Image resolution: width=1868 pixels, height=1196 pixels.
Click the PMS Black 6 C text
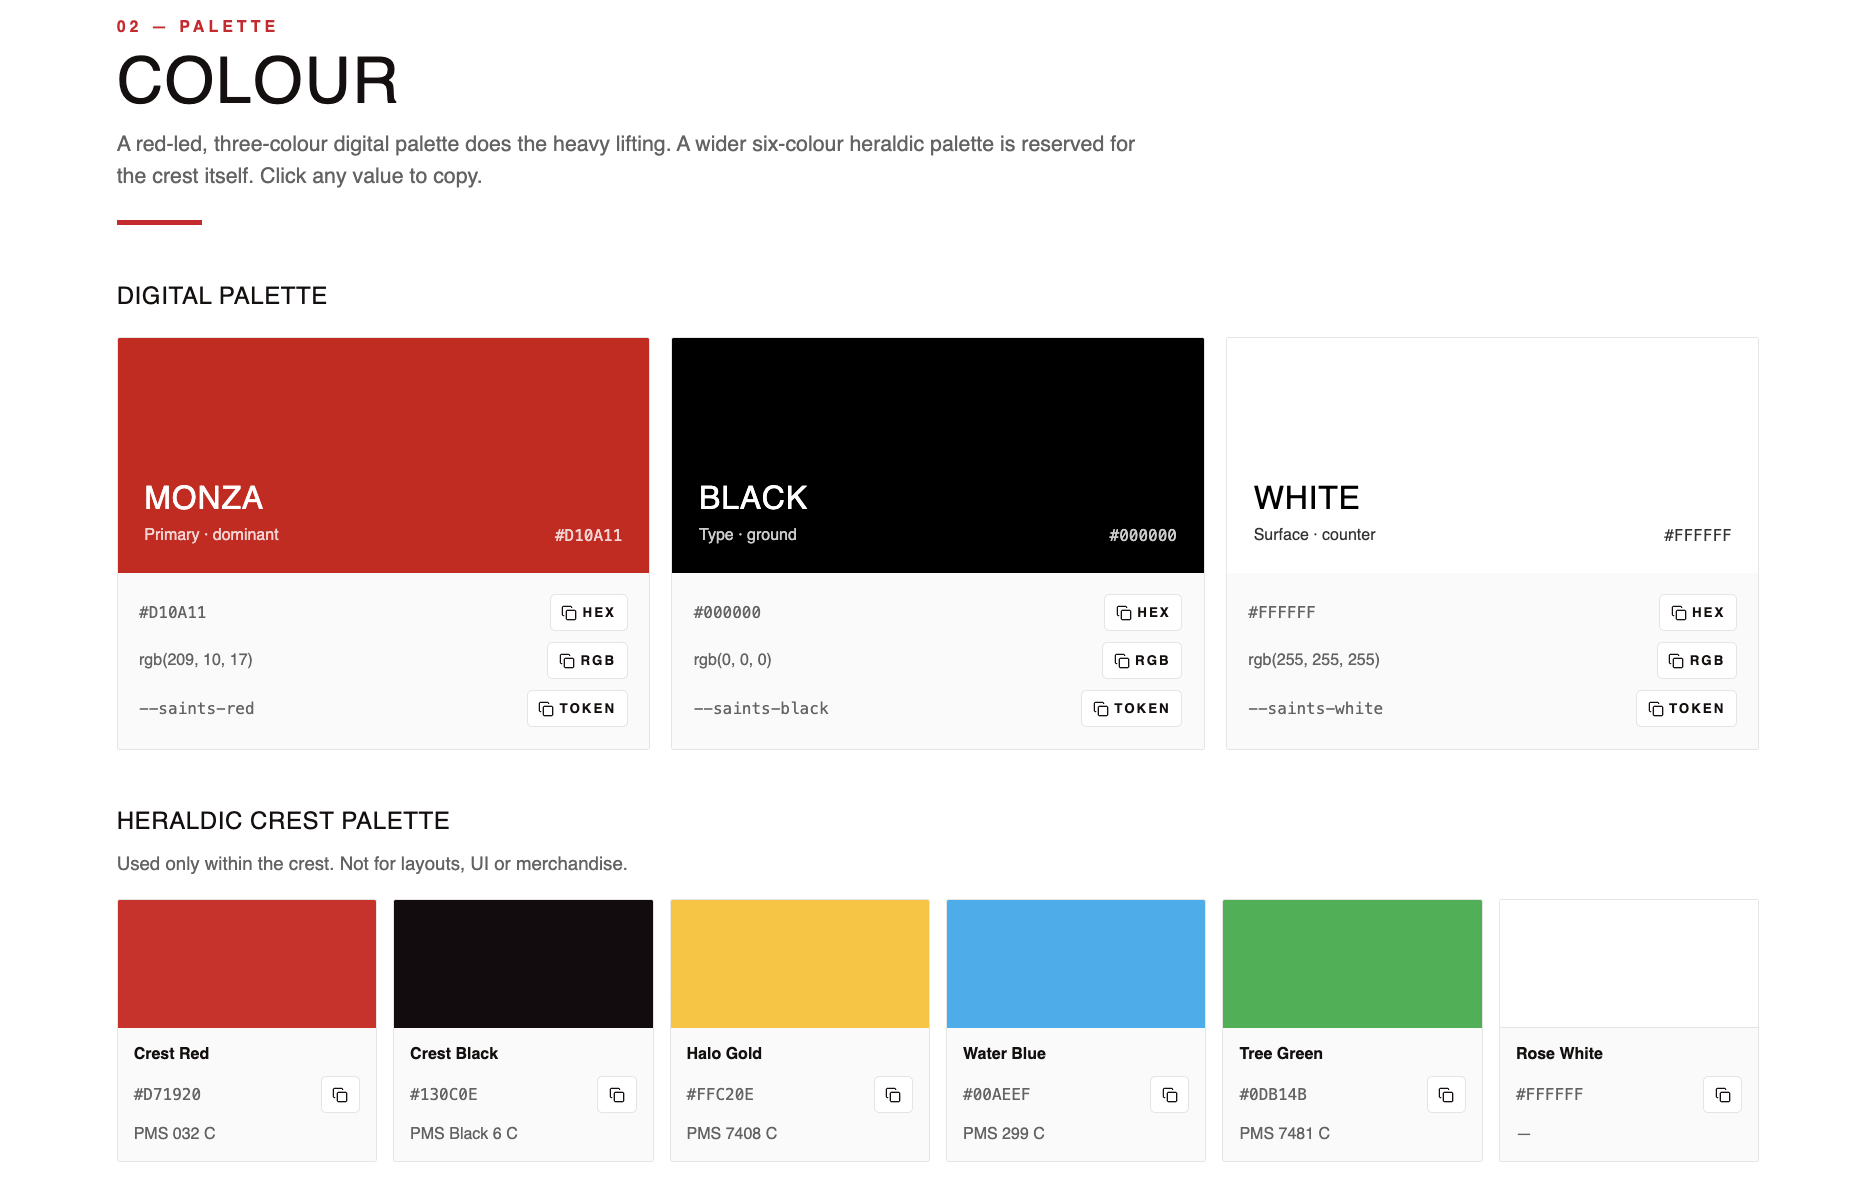coord(464,1134)
